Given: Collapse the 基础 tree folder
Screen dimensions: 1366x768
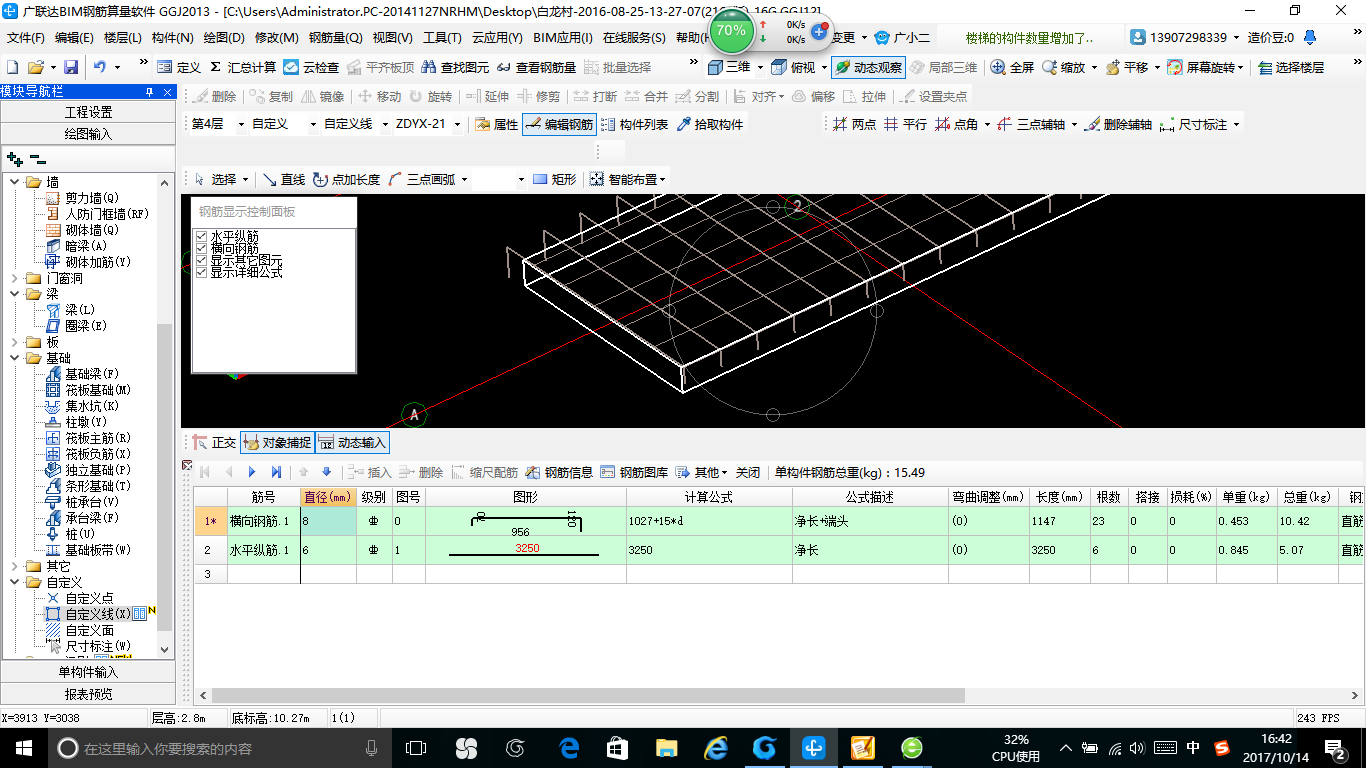Looking at the screenshot, I should point(15,358).
